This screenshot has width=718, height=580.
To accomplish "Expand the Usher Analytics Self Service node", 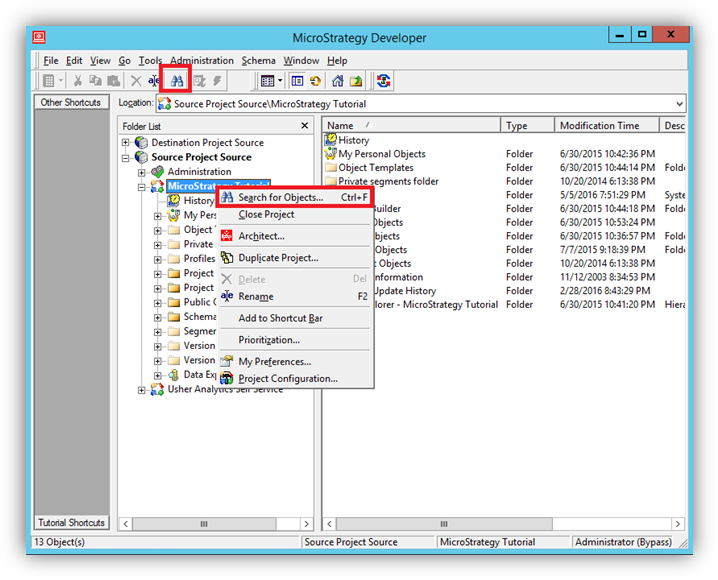I will [x=142, y=390].
